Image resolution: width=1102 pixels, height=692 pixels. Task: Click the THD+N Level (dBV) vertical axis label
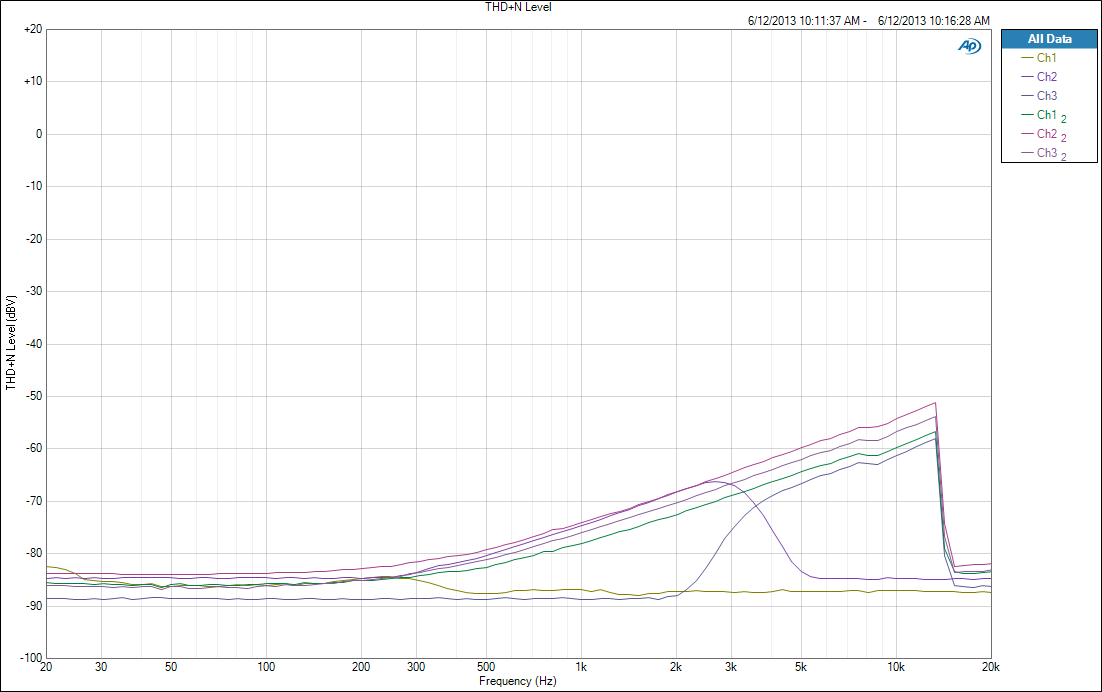11,343
